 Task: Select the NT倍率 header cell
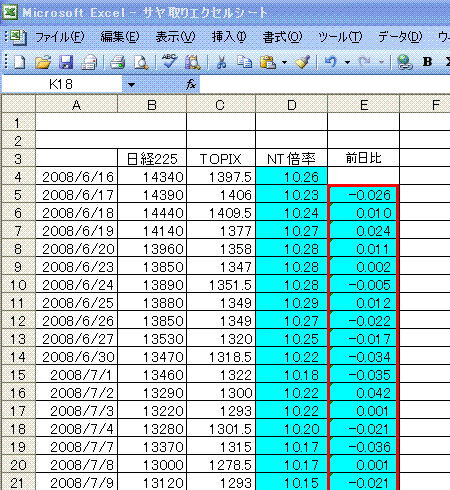(x=292, y=158)
